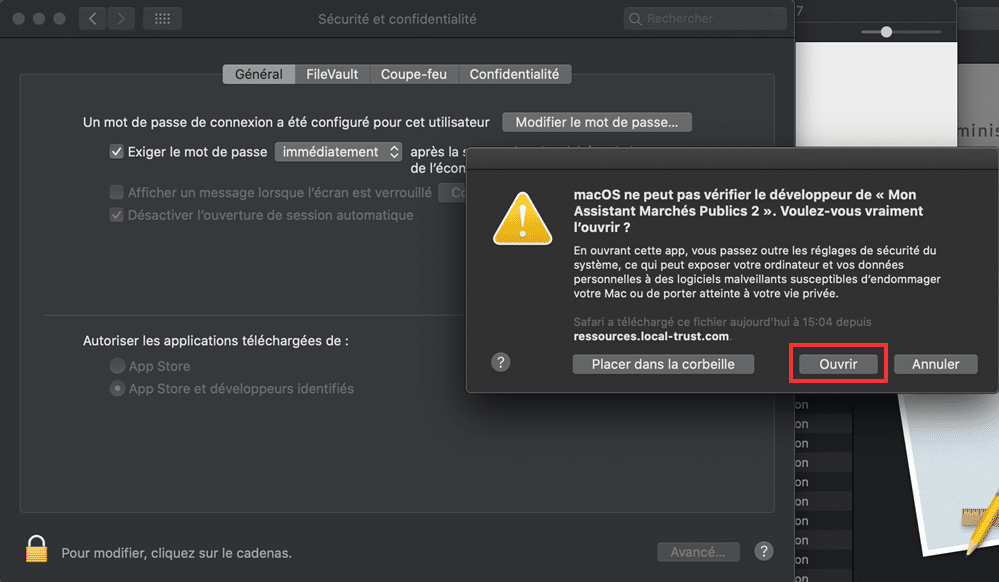The height and width of the screenshot is (582, 999).
Task: Click the Ouvrir button
Action: [838, 364]
